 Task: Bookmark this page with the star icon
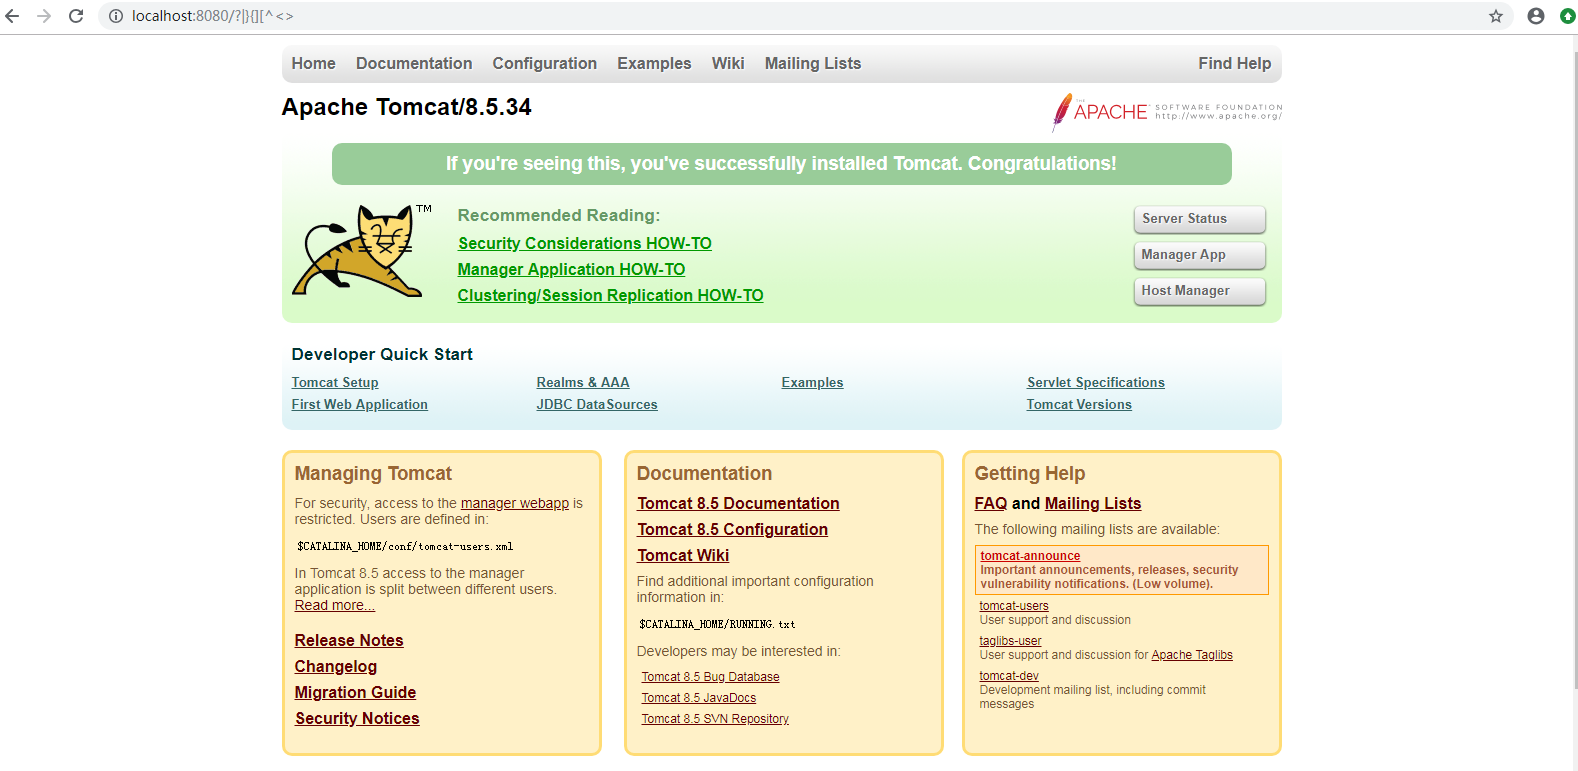(x=1496, y=16)
